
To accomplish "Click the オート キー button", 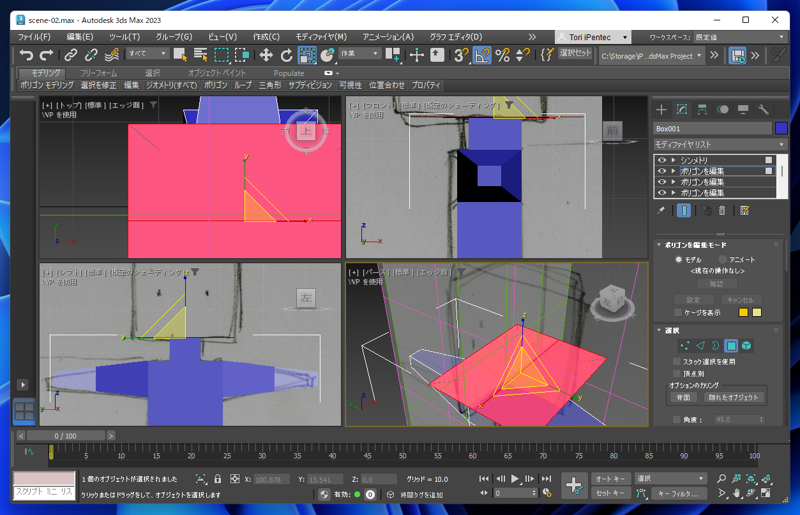I will (x=610, y=479).
